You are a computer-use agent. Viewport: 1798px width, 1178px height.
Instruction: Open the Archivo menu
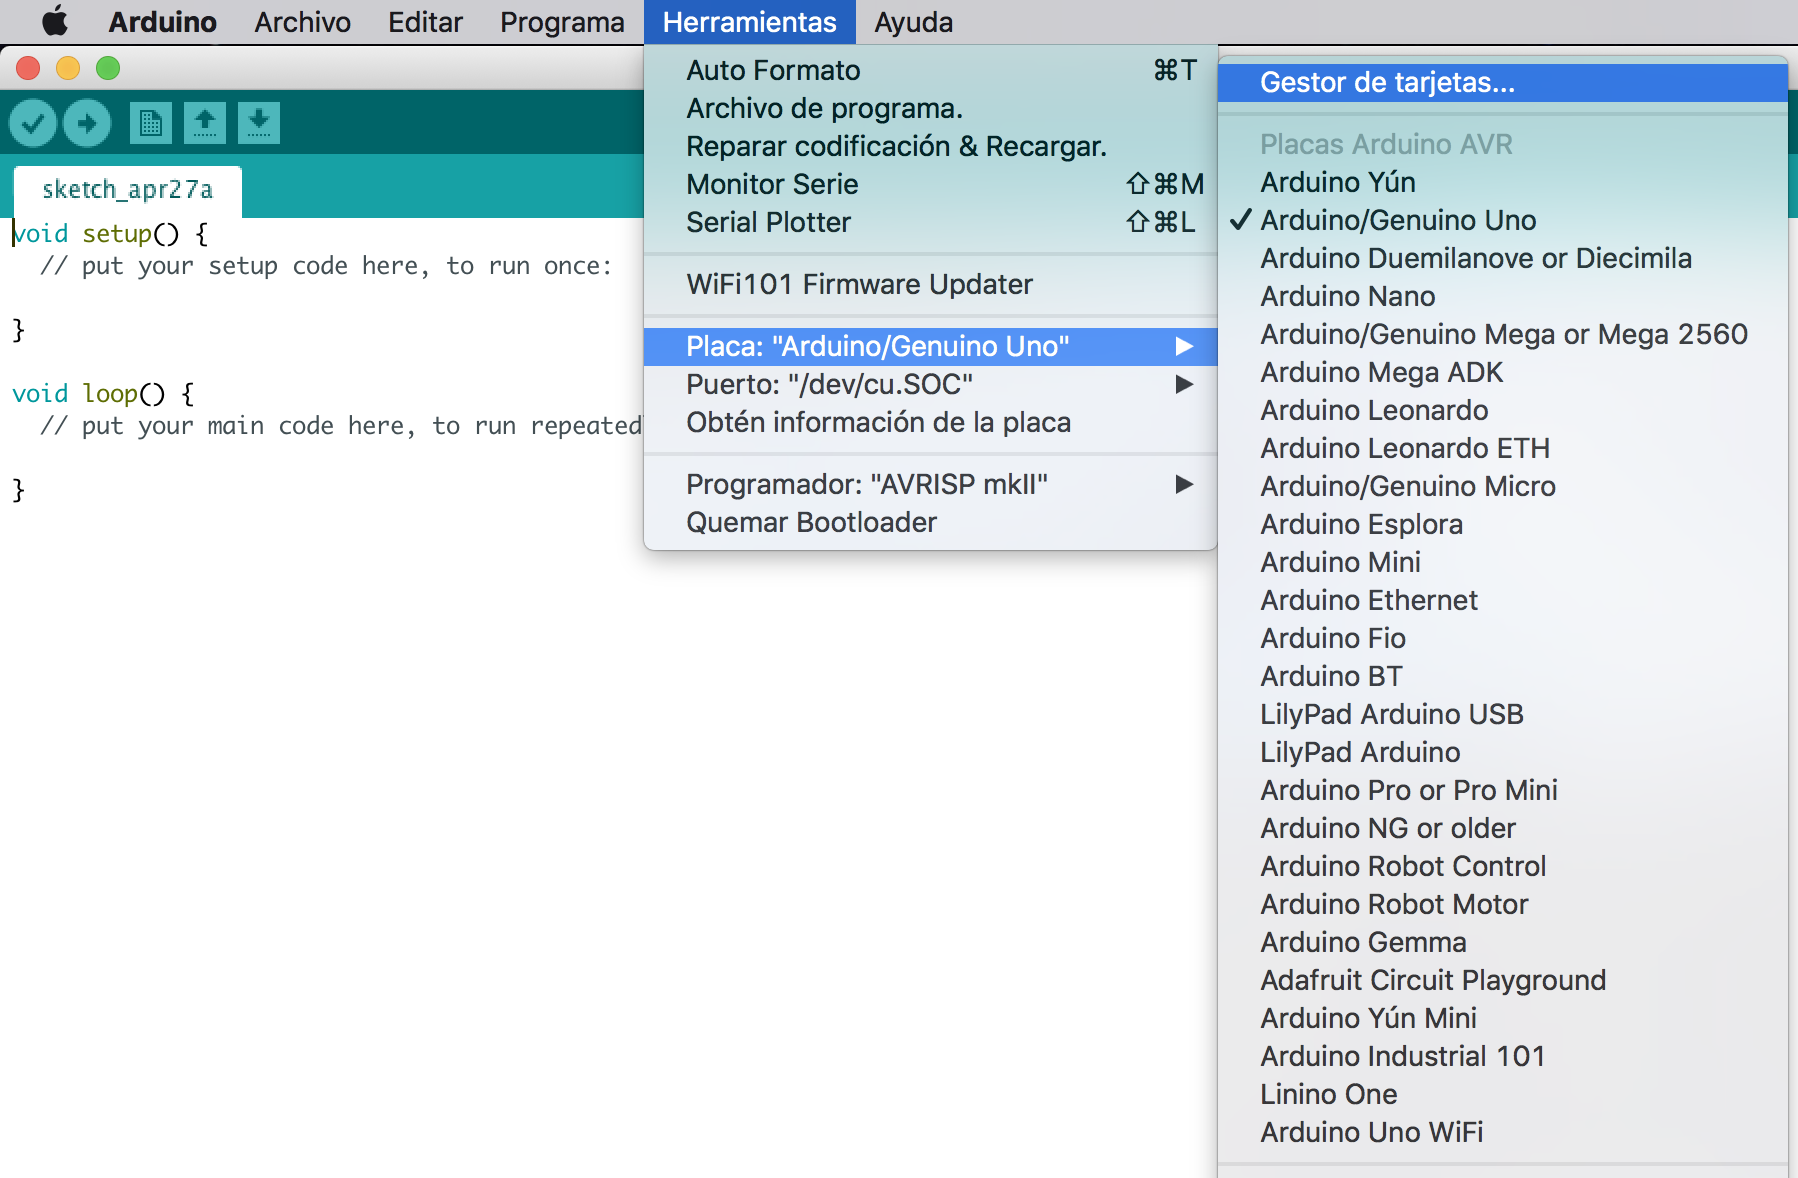click(x=302, y=22)
